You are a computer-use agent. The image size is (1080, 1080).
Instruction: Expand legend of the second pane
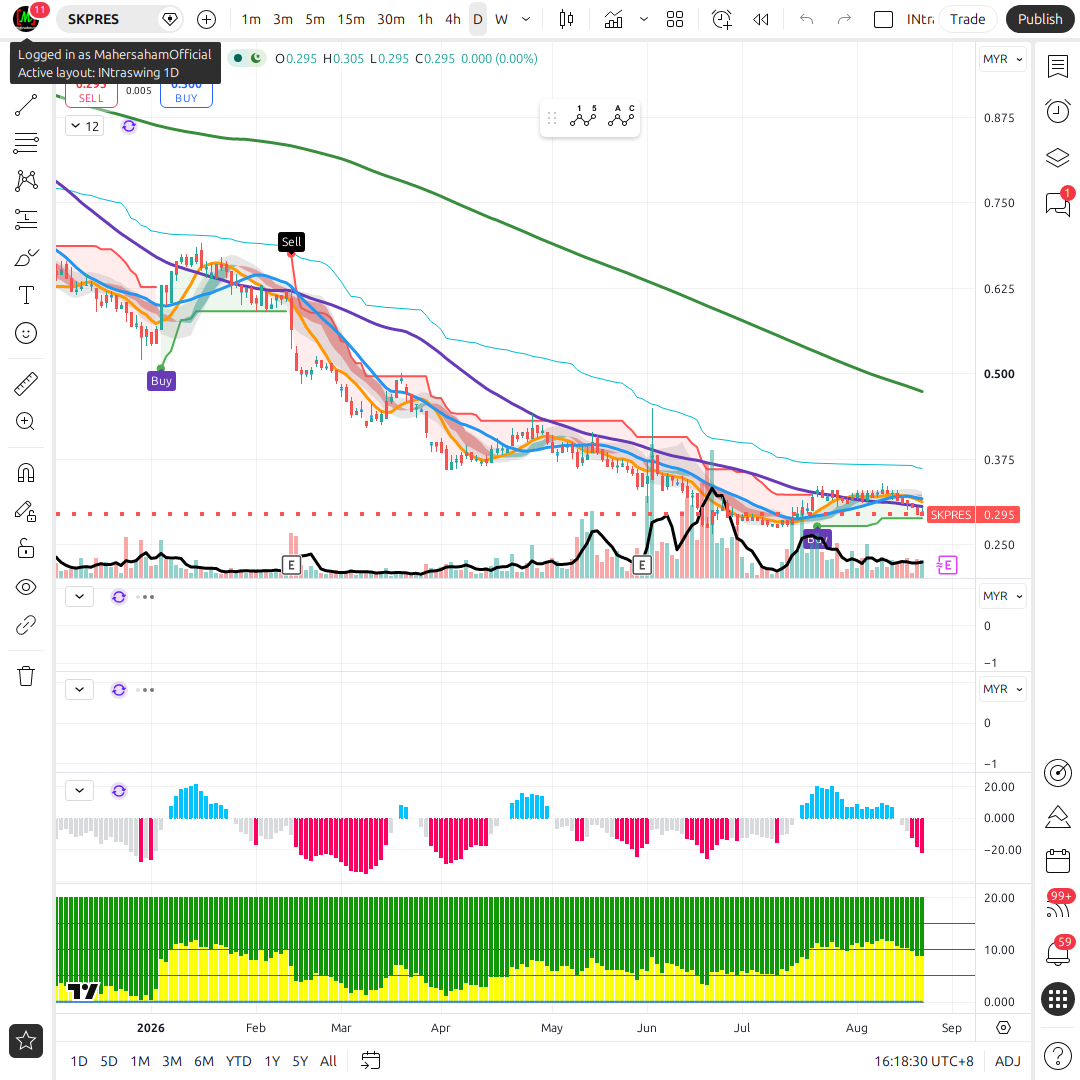click(x=80, y=596)
